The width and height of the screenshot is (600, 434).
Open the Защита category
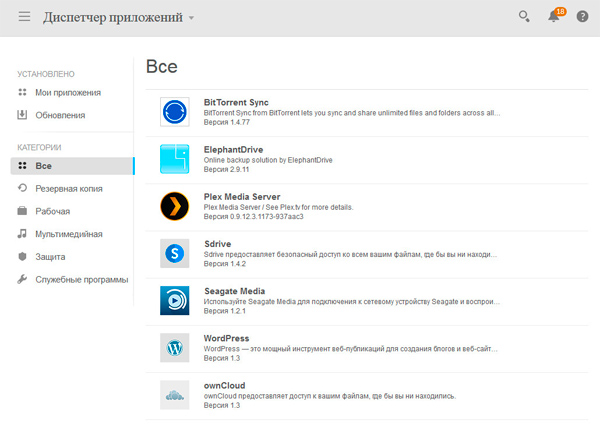51,256
